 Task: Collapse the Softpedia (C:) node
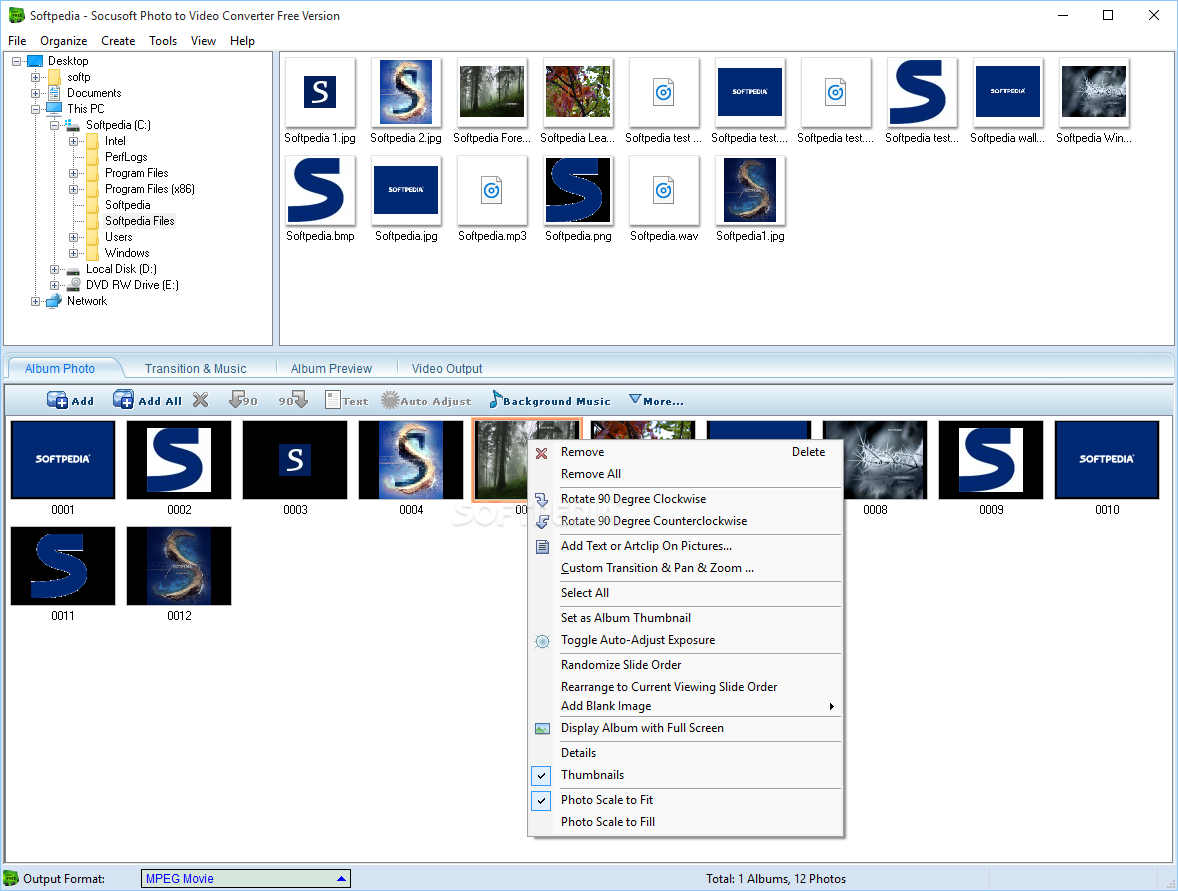(54, 125)
